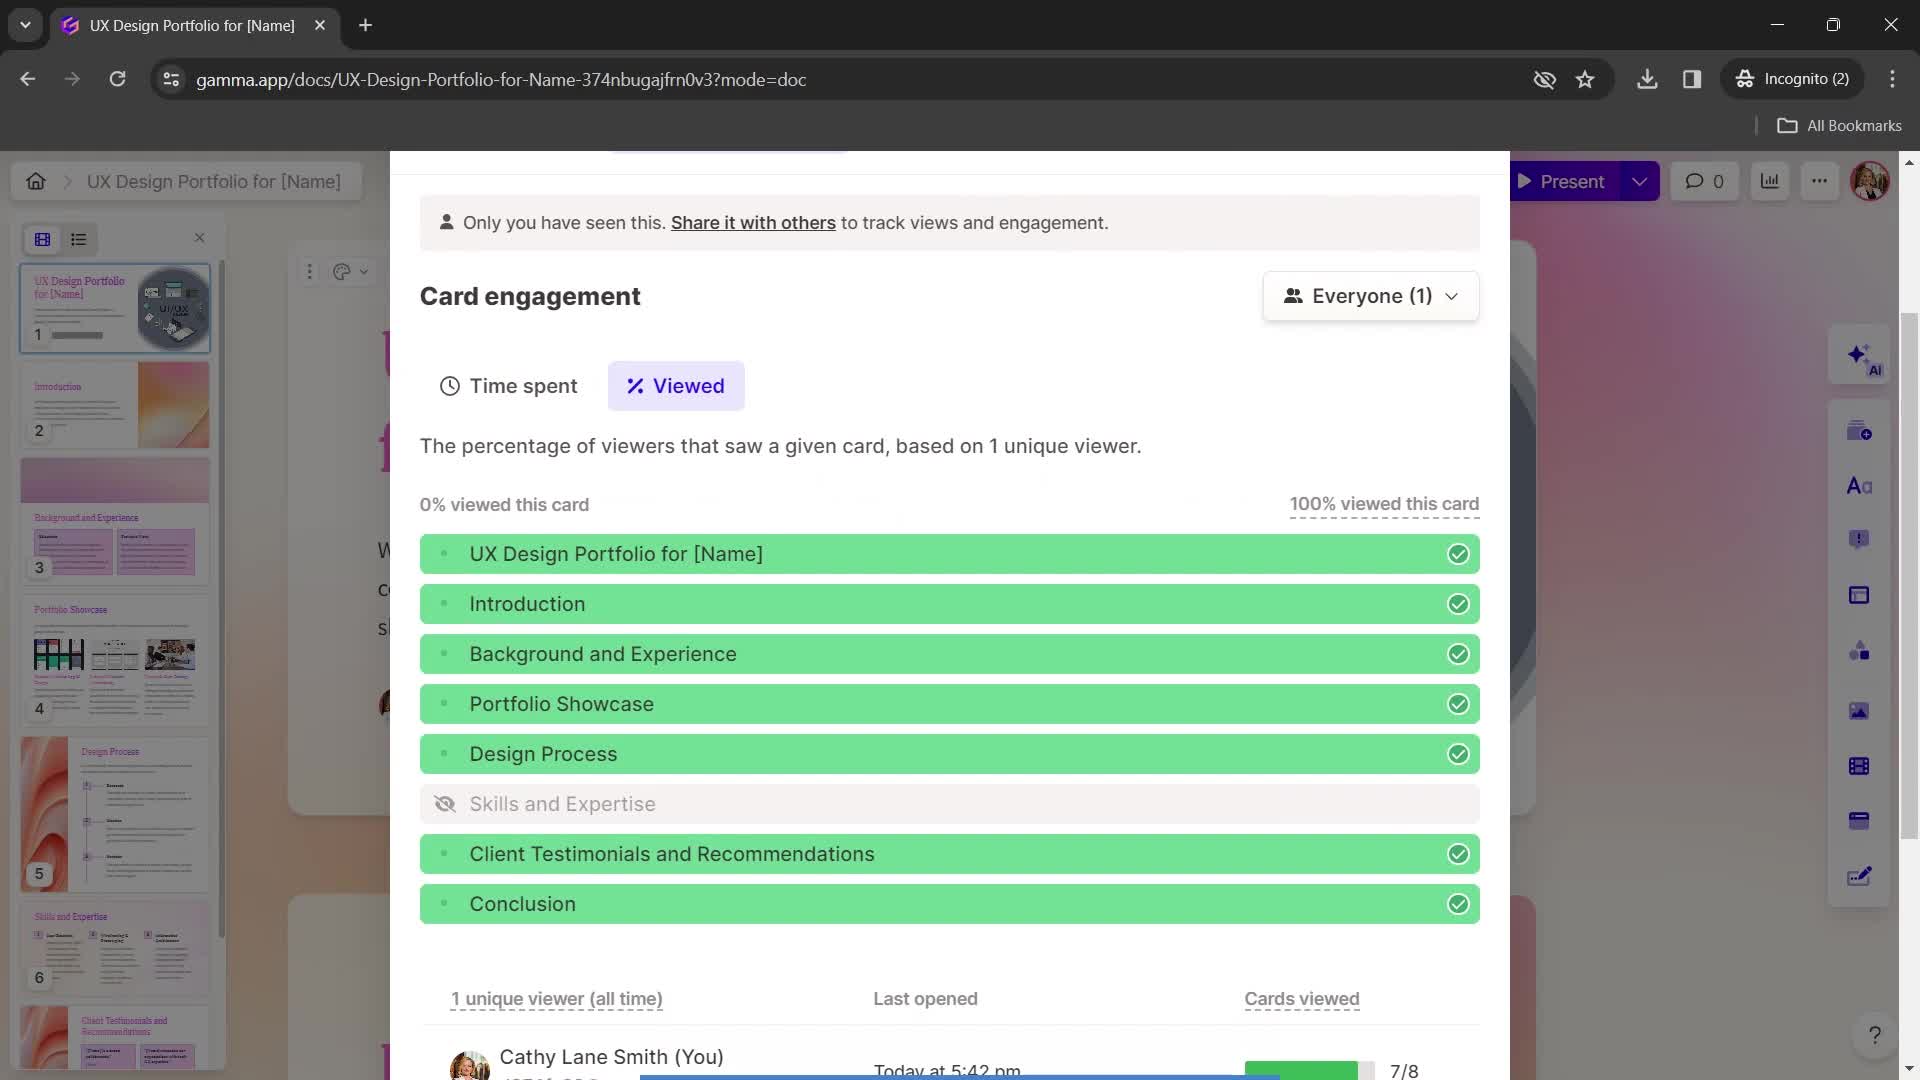This screenshot has width=1920, height=1080.
Task: Go back in browser history
Action: click(28, 79)
